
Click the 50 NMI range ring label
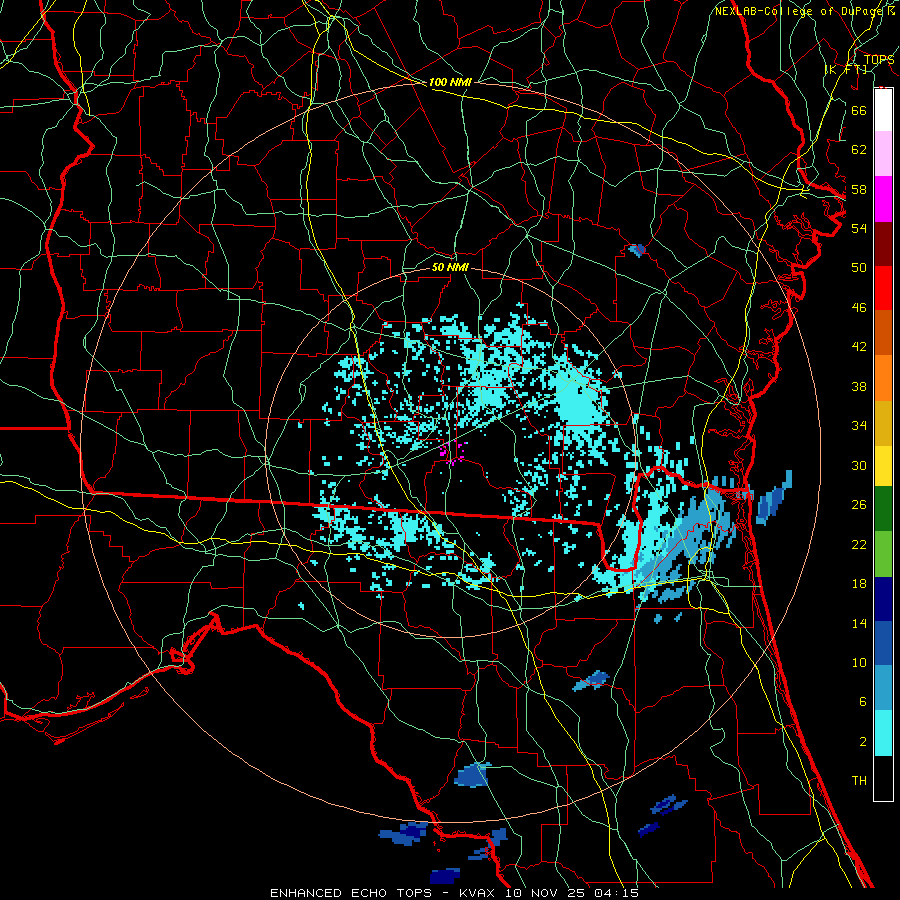pyautogui.click(x=450, y=267)
